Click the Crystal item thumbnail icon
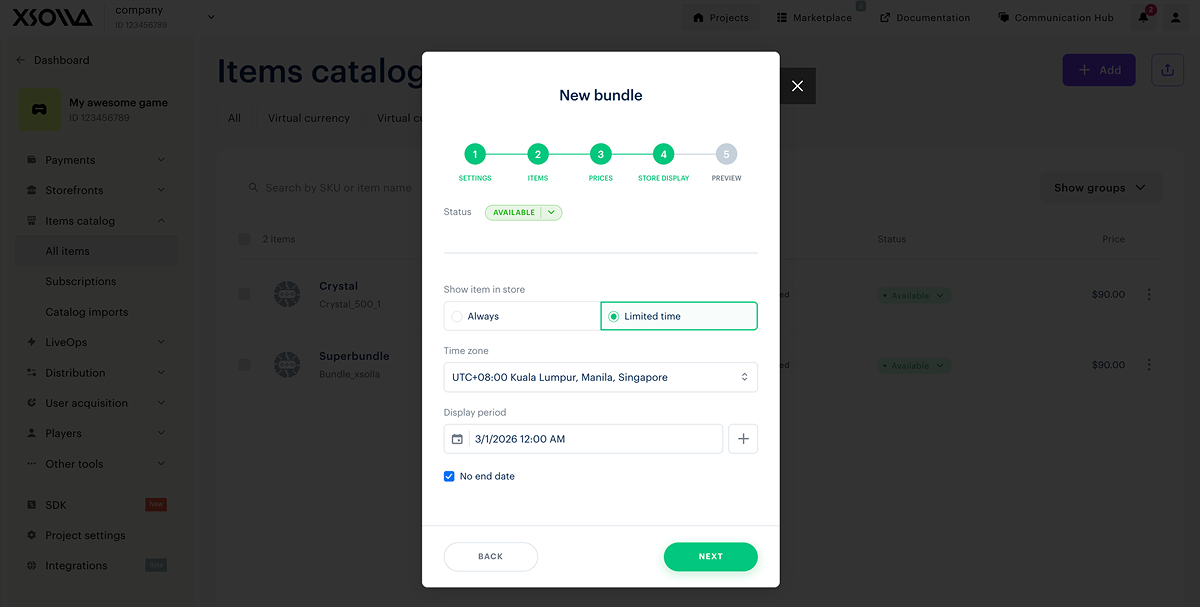The width and height of the screenshot is (1200, 607). pyautogui.click(x=287, y=294)
